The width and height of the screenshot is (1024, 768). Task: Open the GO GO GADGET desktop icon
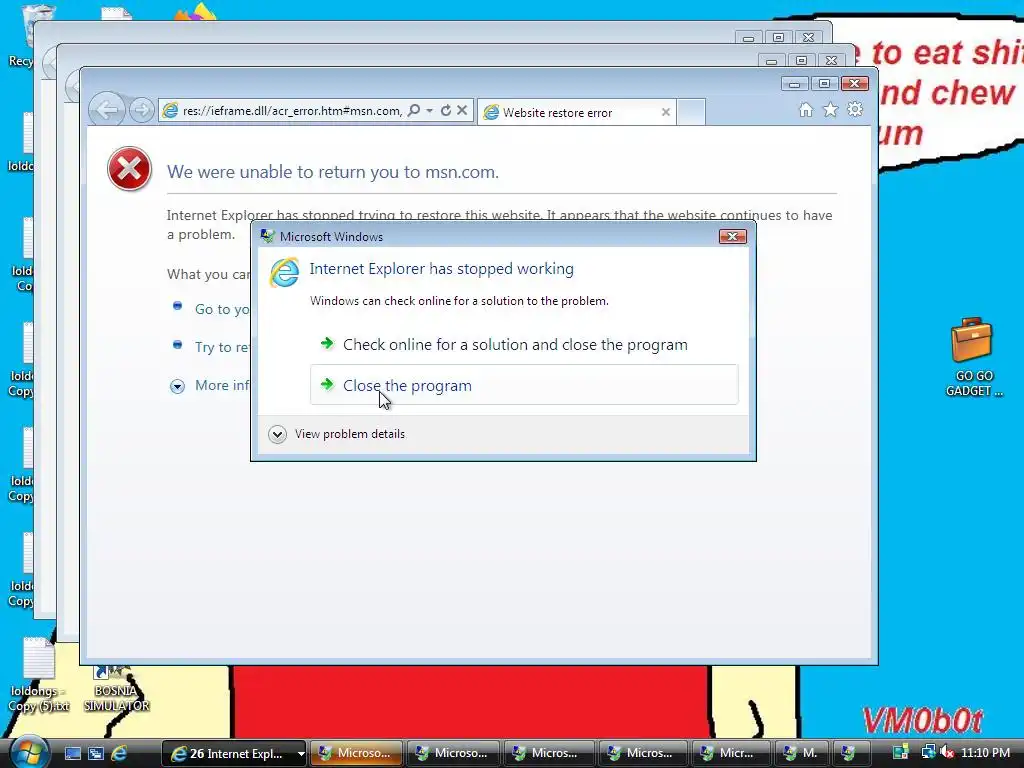tap(972, 357)
